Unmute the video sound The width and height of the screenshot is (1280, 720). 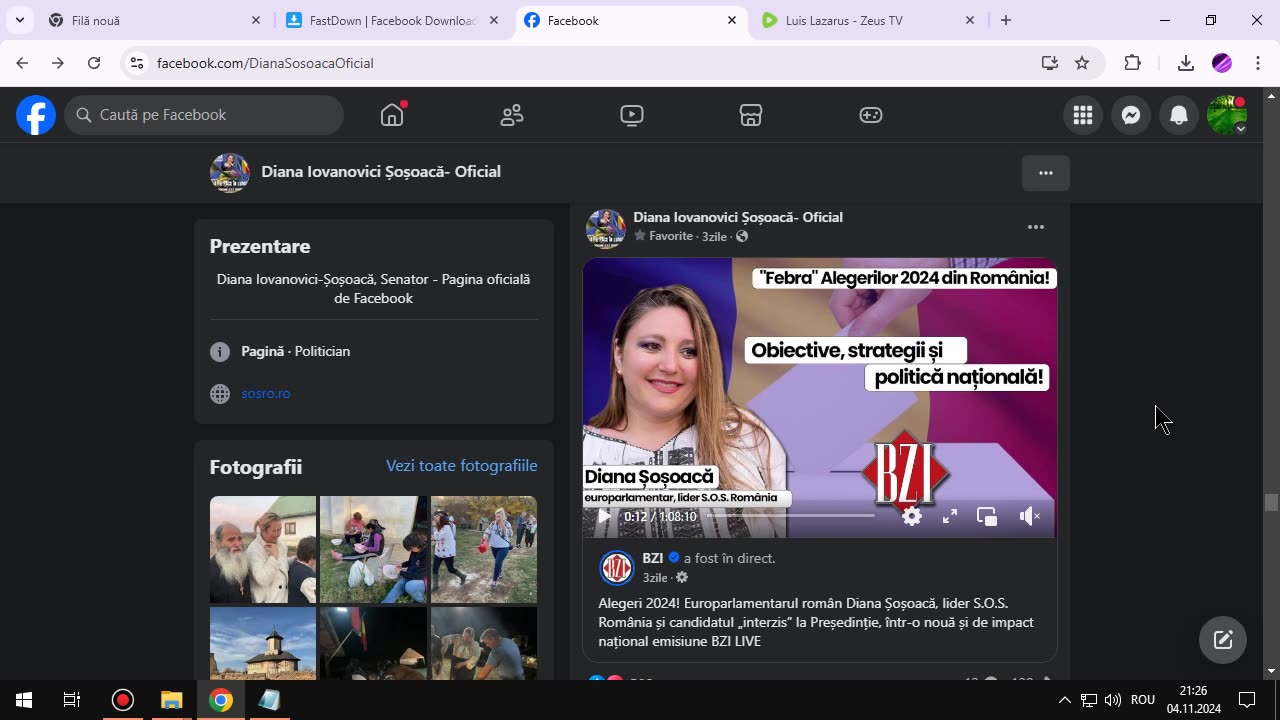(1029, 516)
